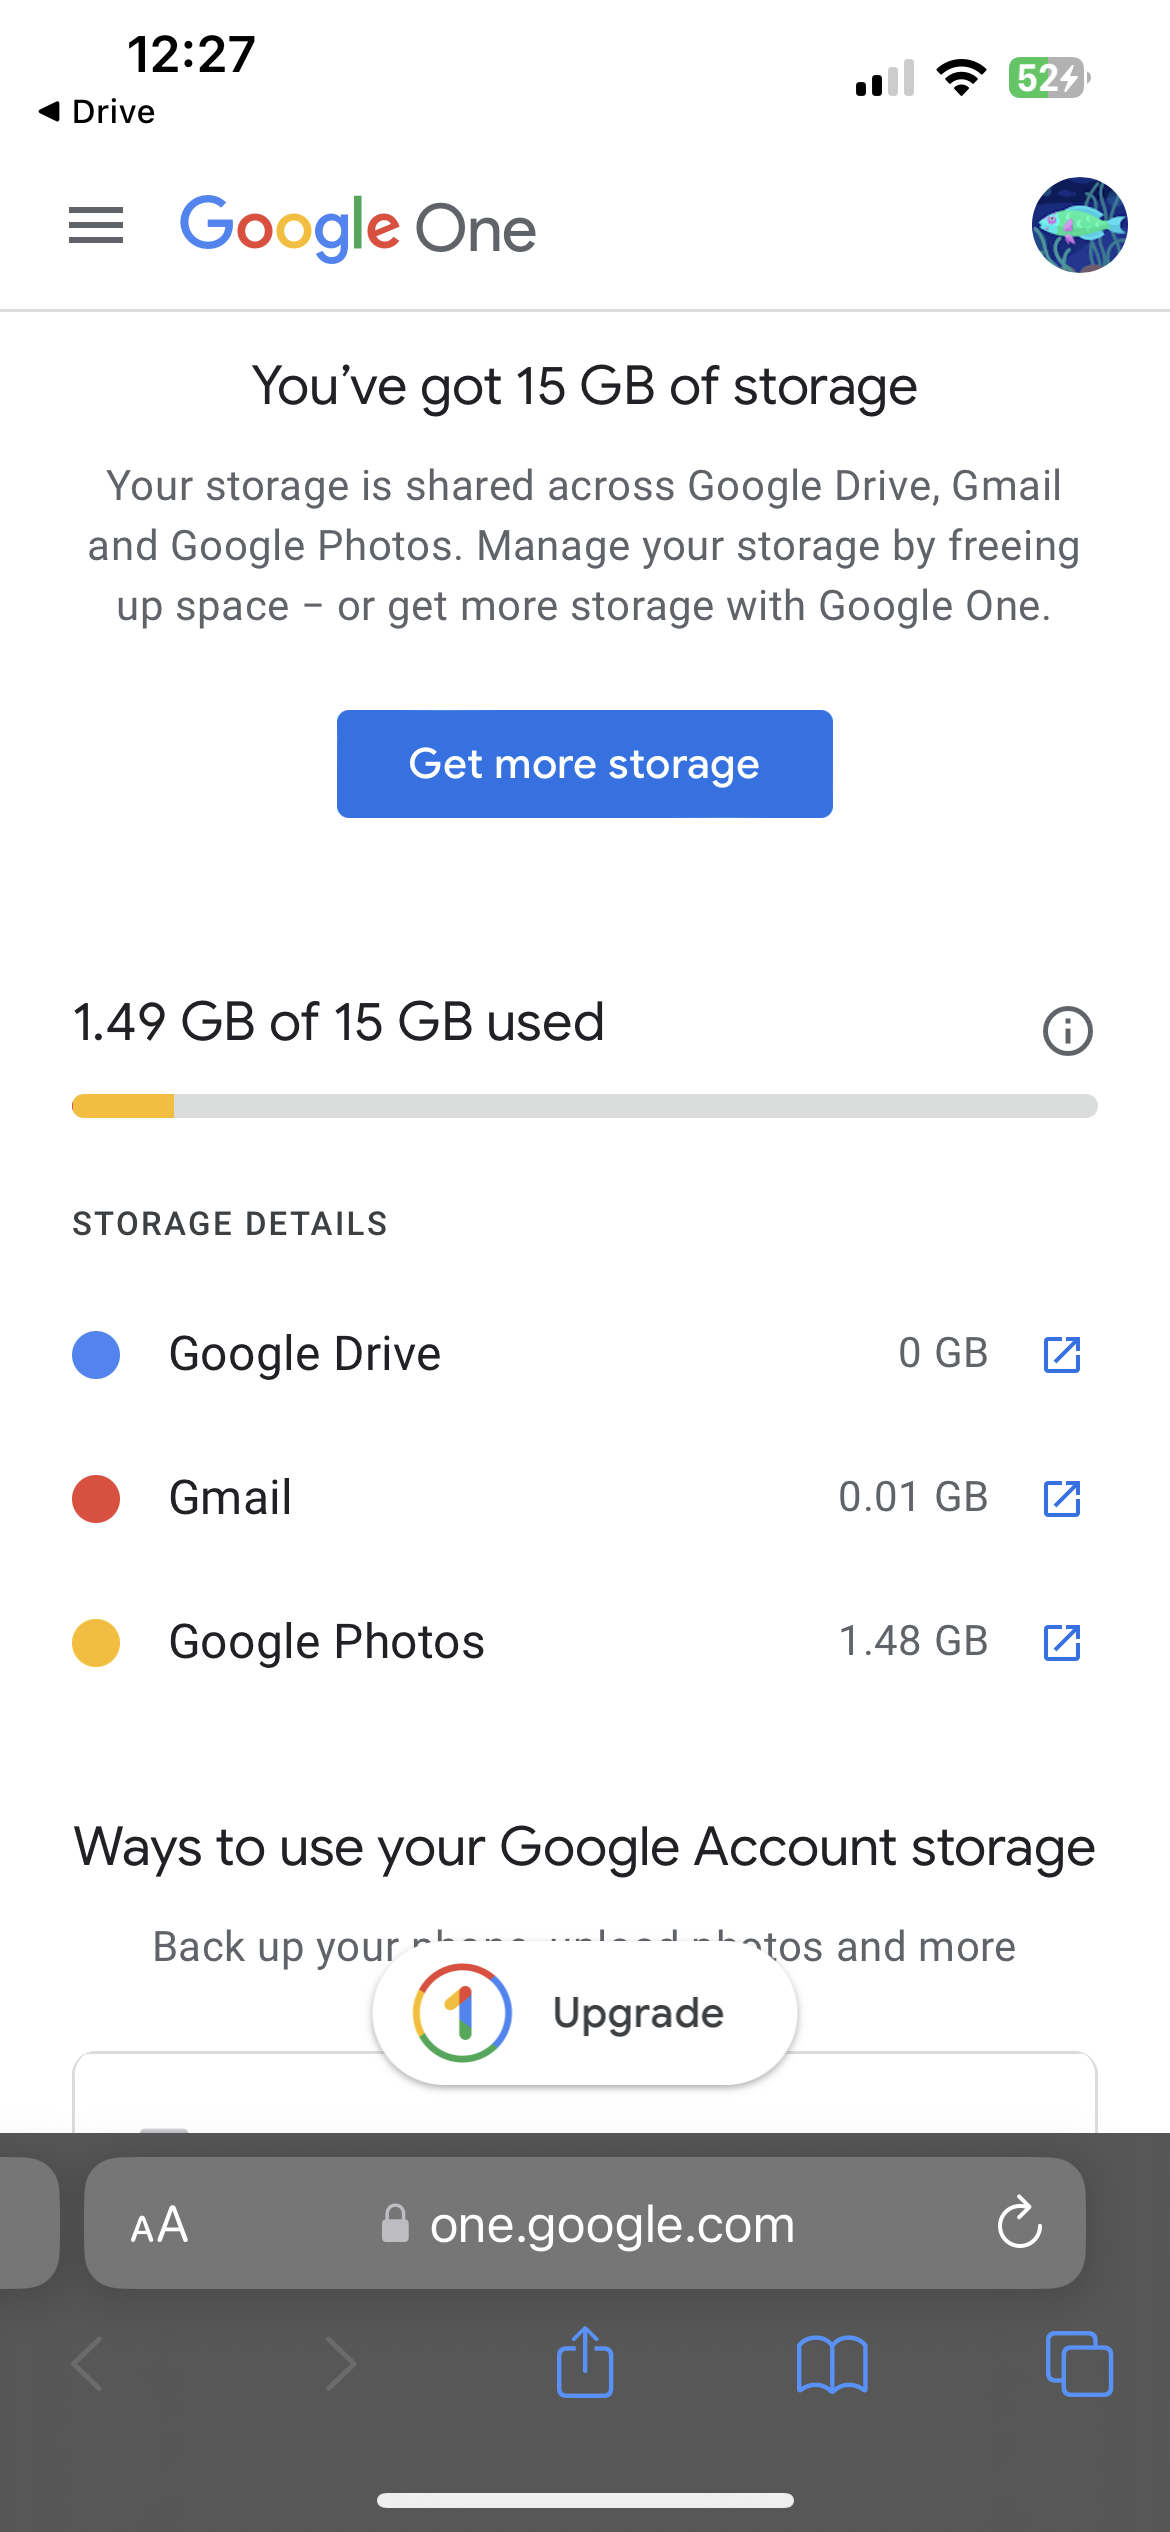Viewport: 1170px width, 2532px height.
Task: Tap the fish profile avatar
Action: (x=1079, y=226)
